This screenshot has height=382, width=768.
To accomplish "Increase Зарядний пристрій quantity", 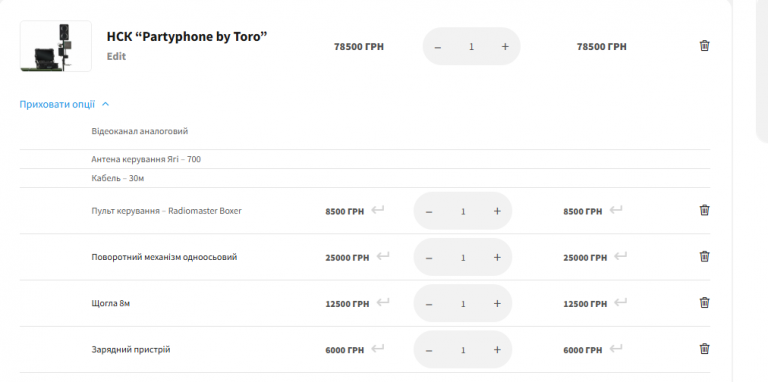I will coord(497,350).
